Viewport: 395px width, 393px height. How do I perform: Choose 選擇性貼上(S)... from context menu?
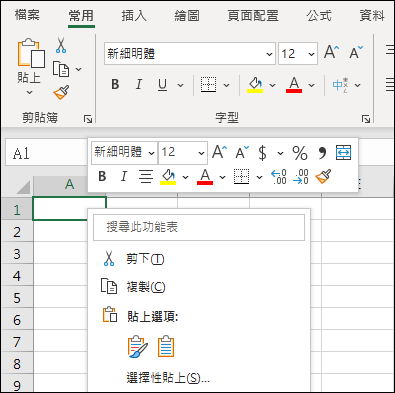(199, 378)
